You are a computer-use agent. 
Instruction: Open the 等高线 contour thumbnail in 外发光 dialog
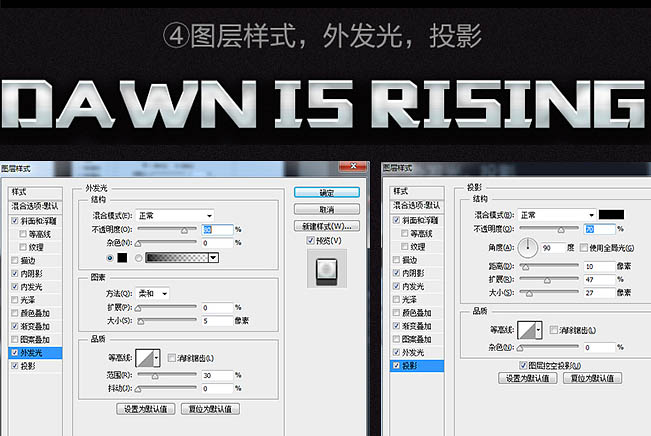(x=145, y=358)
